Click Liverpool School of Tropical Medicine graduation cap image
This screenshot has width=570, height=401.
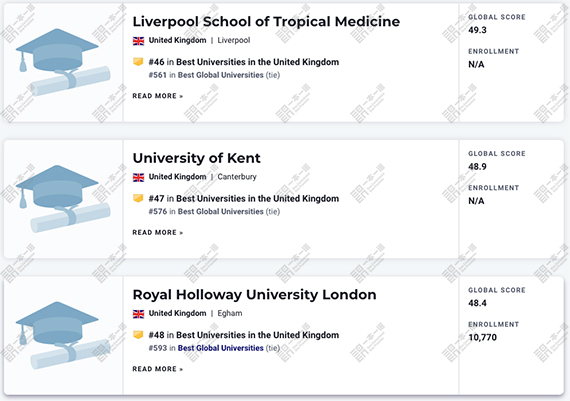pyautogui.click(x=63, y=62)
